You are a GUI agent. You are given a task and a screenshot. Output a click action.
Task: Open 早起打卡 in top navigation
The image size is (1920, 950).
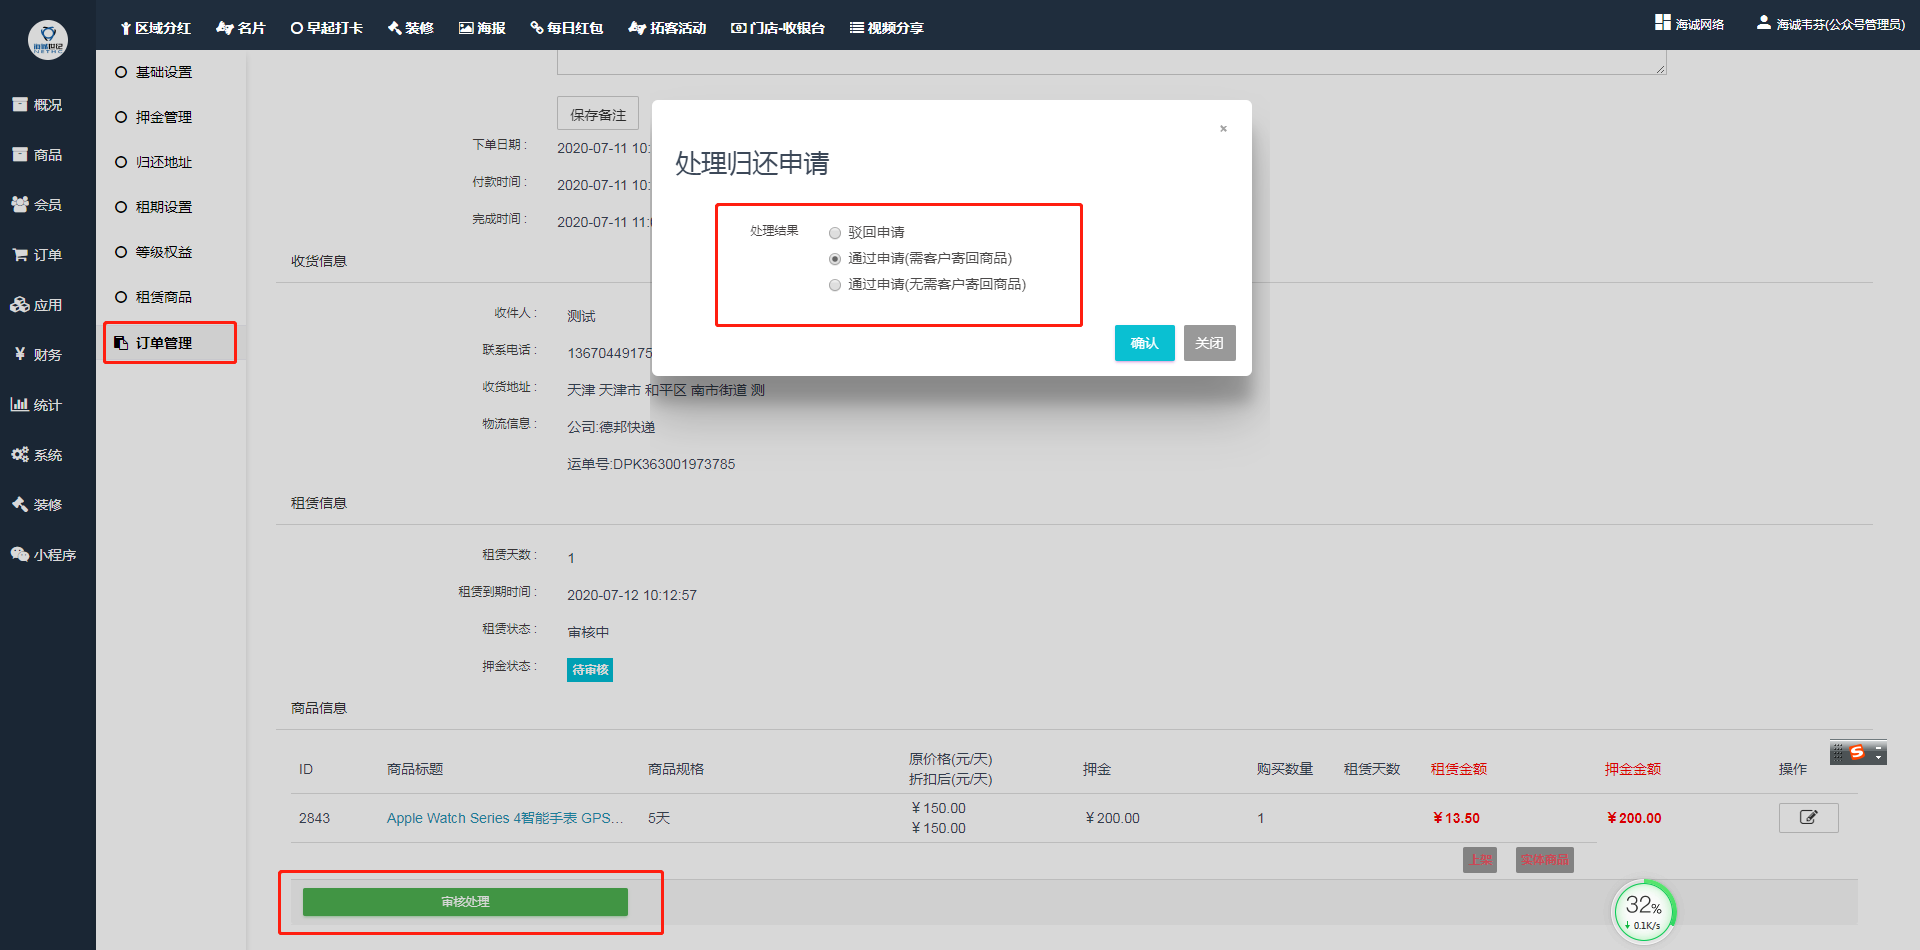(x=327, y=28)
